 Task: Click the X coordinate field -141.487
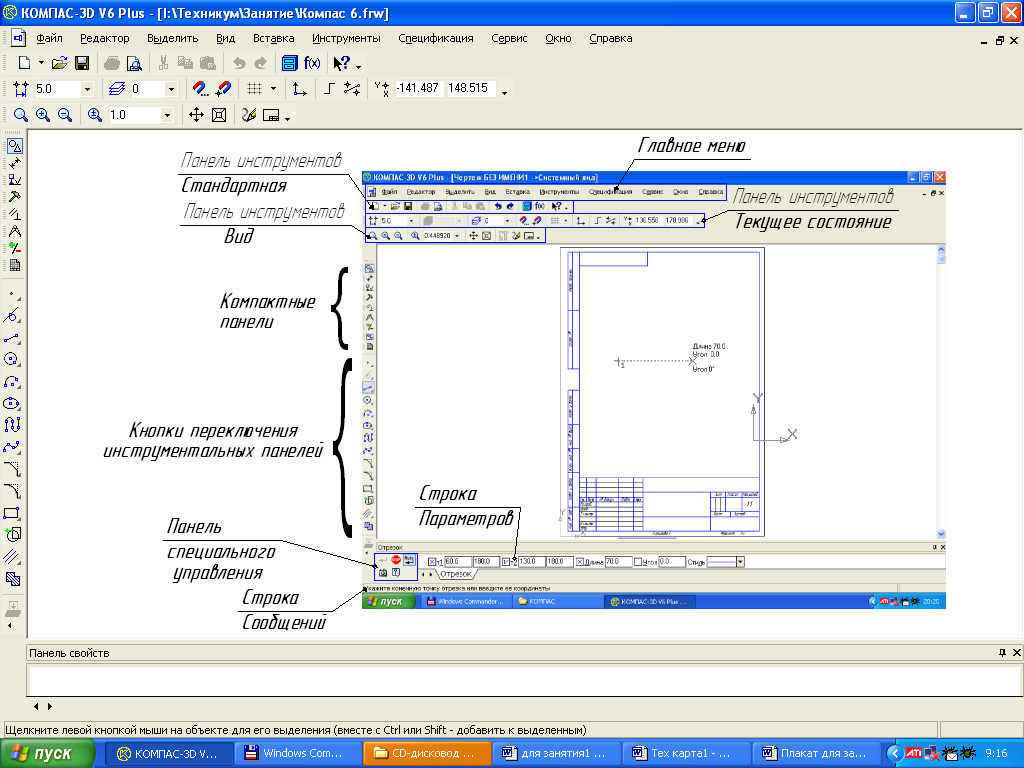coord(419,88)
